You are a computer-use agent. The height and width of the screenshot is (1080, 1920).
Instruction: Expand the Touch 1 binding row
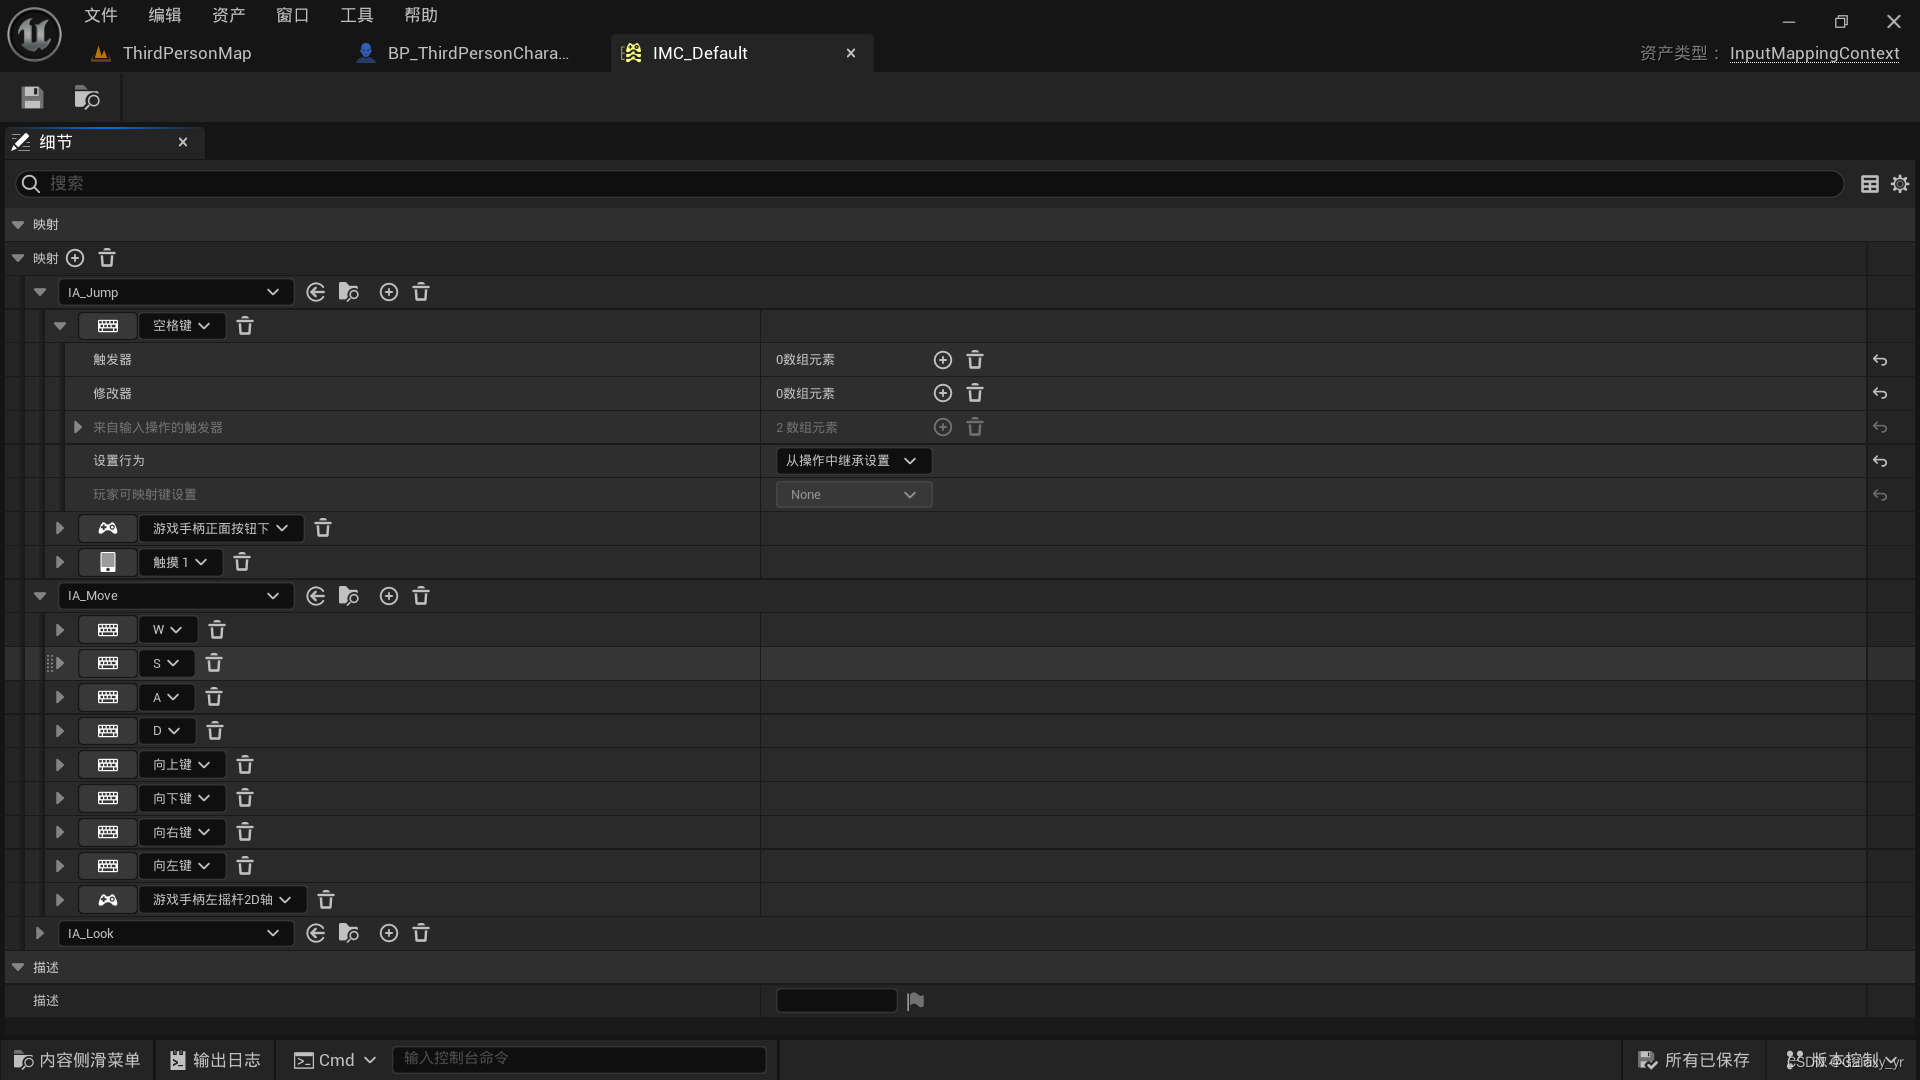60,562
